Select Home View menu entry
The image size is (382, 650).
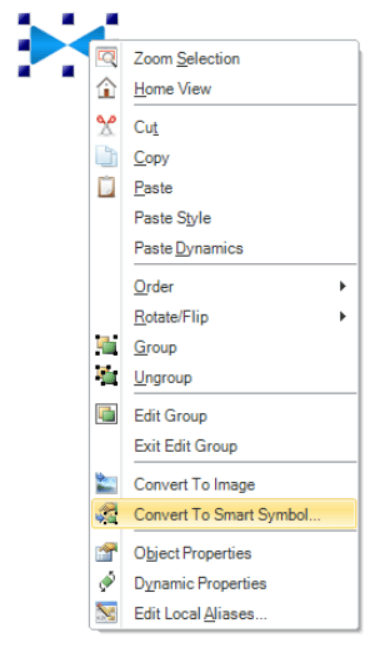(224, 89)
